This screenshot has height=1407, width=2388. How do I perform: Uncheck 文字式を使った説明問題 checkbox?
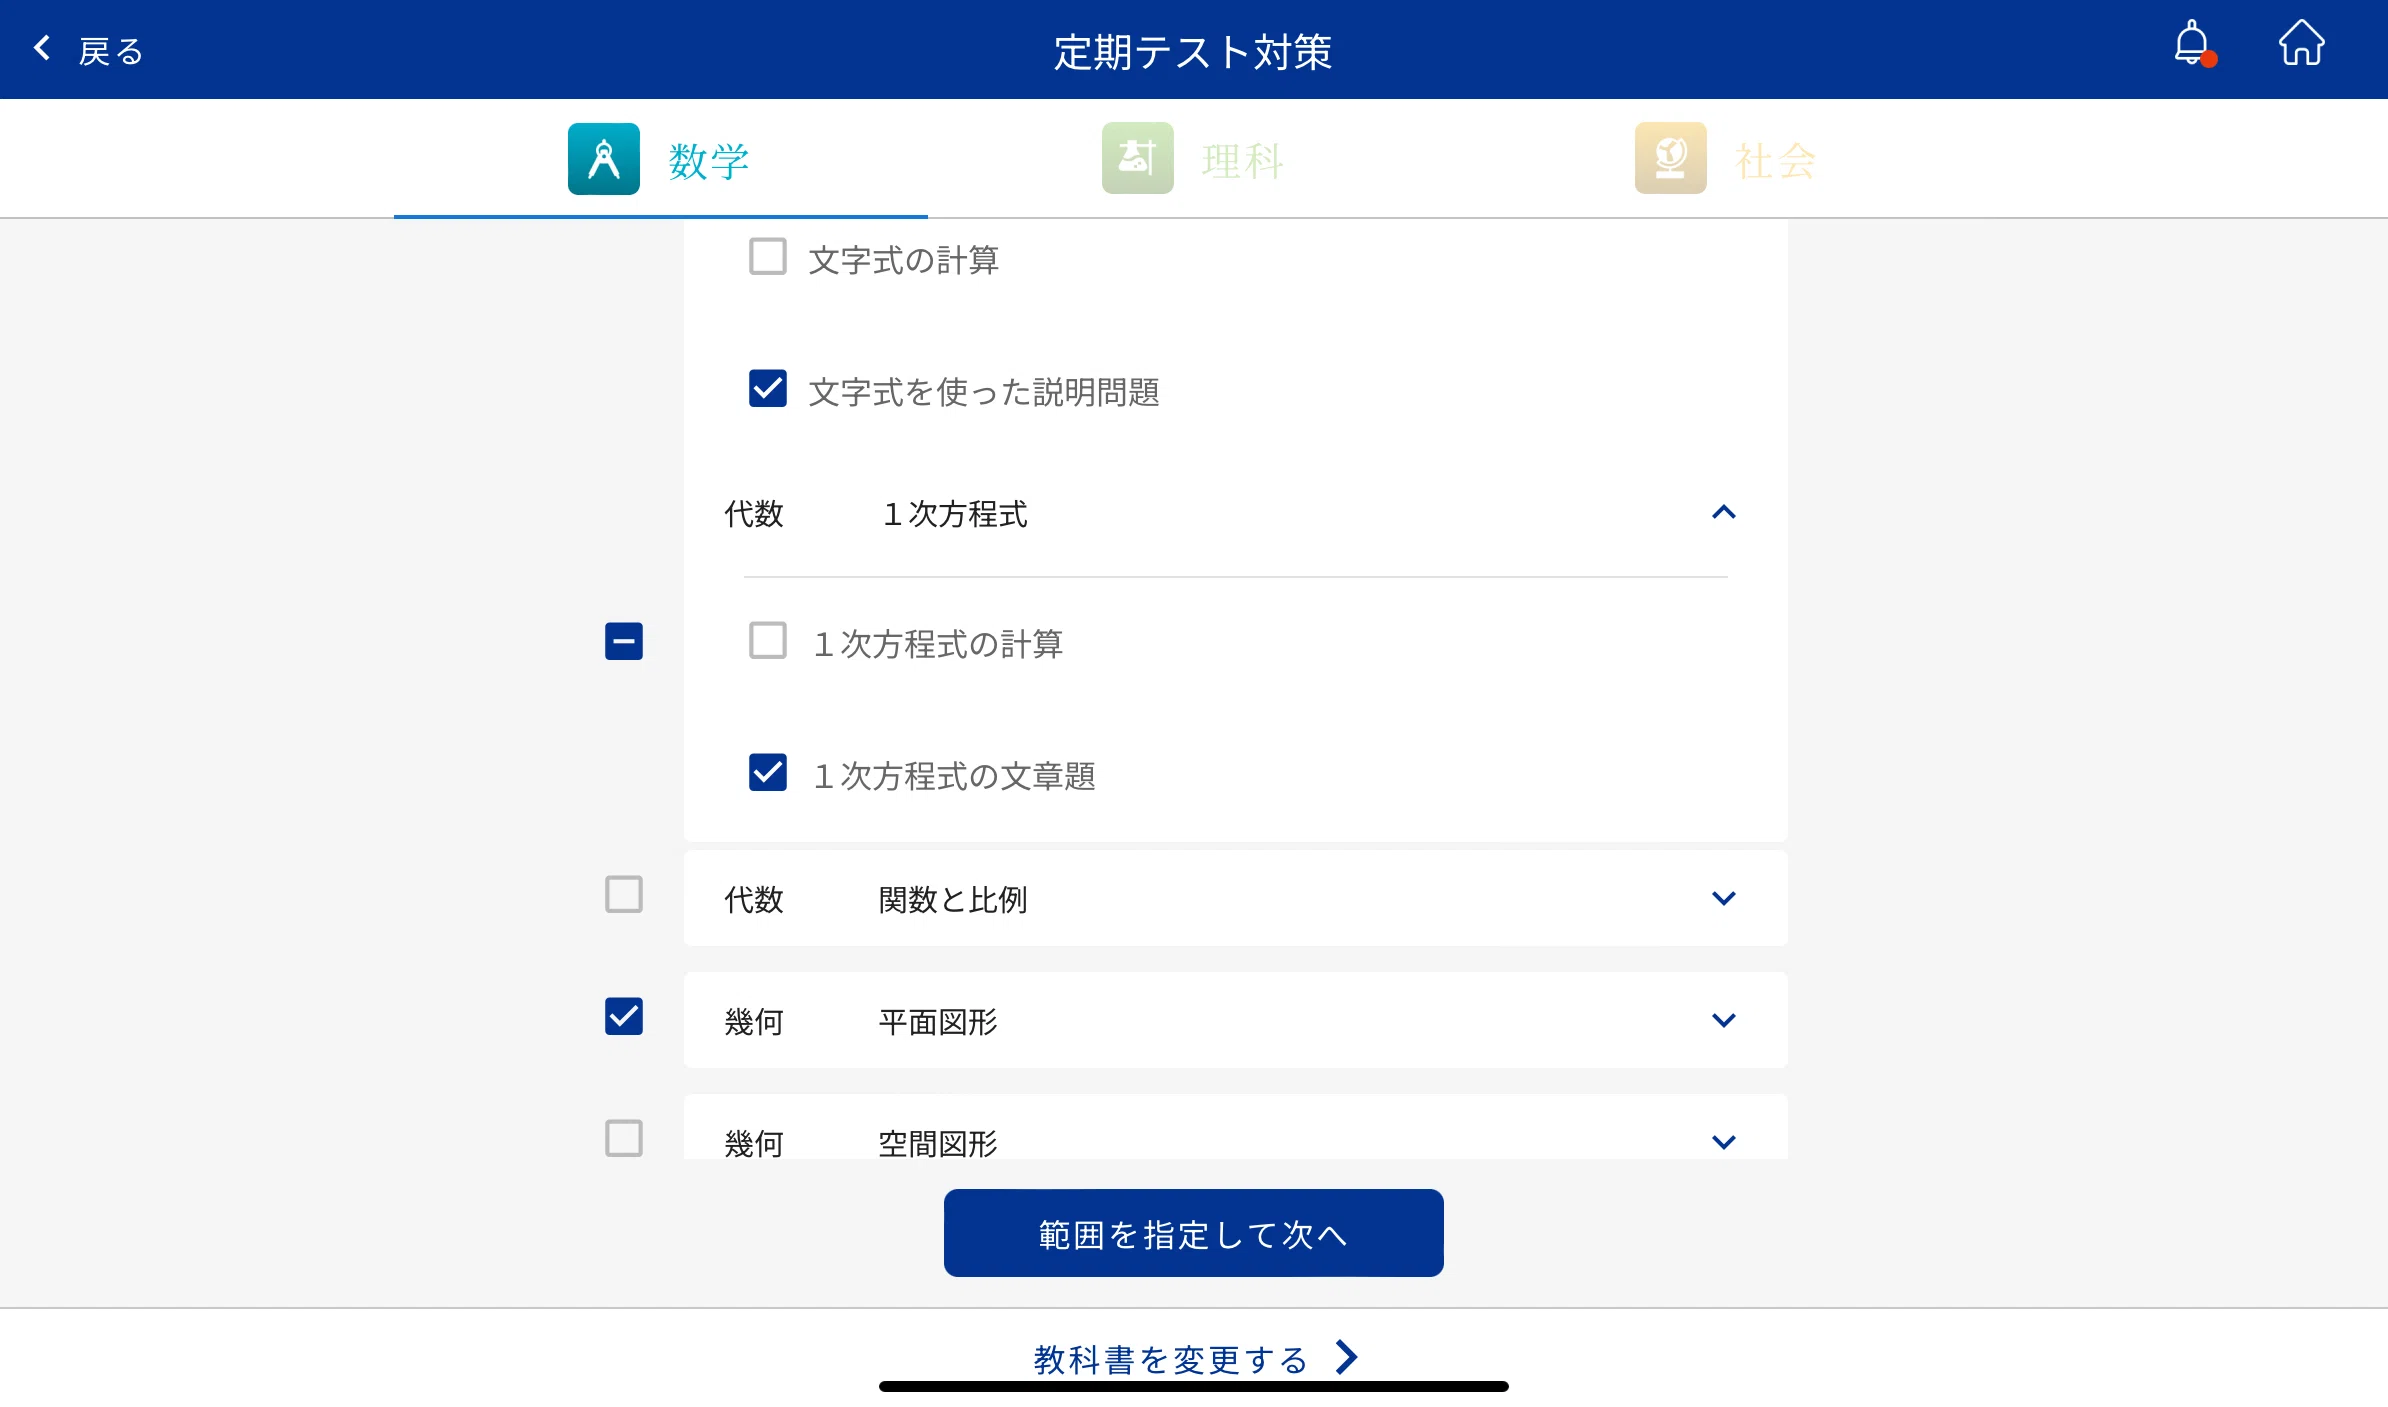coord(768,389)
